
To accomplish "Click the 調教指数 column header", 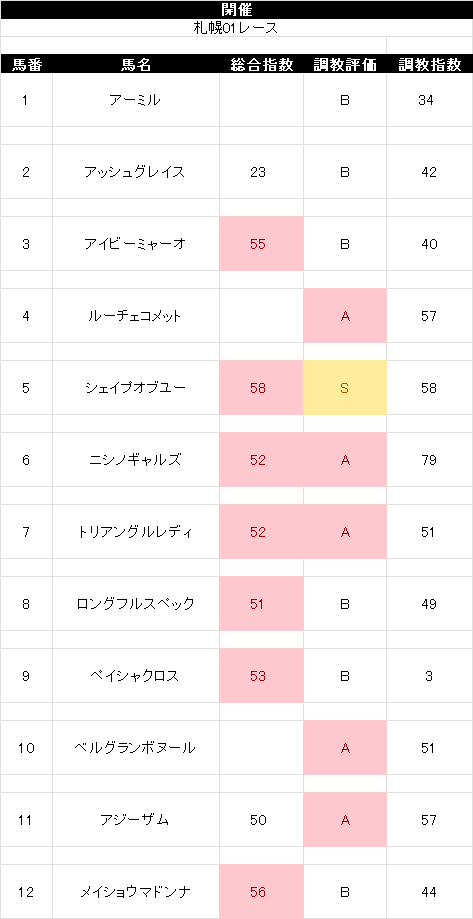I will point(430,64).
